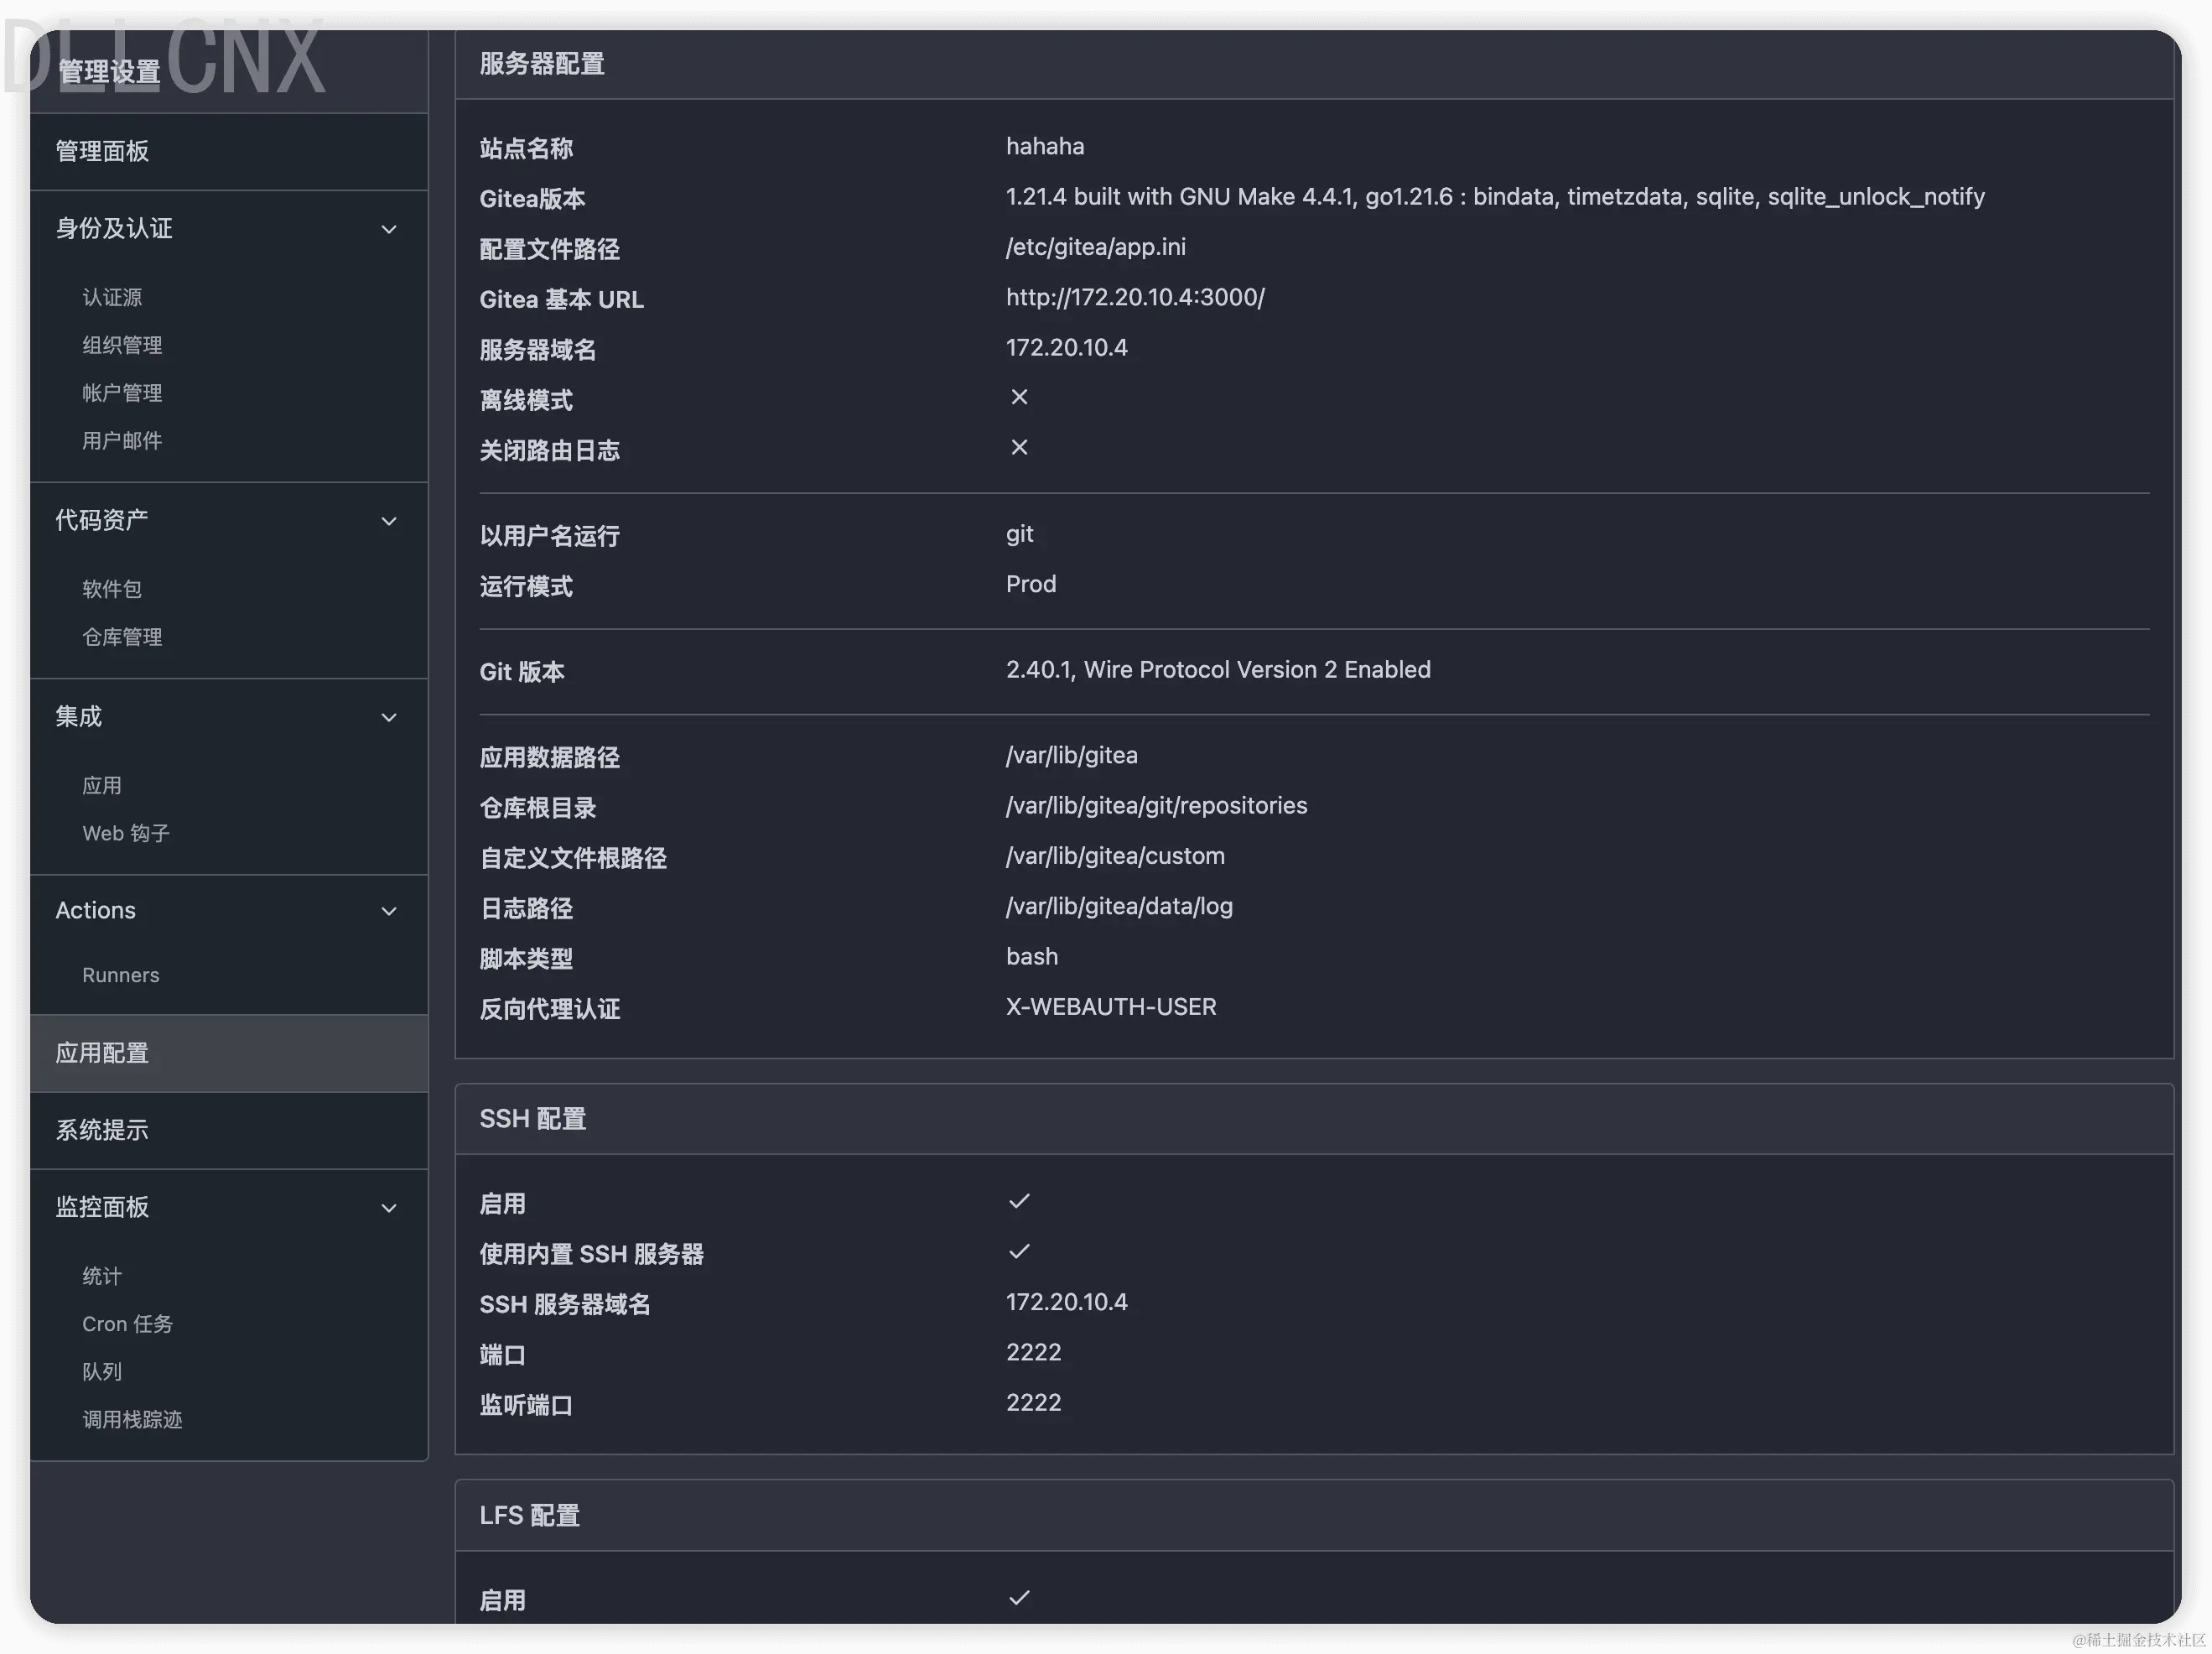Open the Runners page
The height and width of the screenshot is (1654, 2212).
tap(121, 975)
